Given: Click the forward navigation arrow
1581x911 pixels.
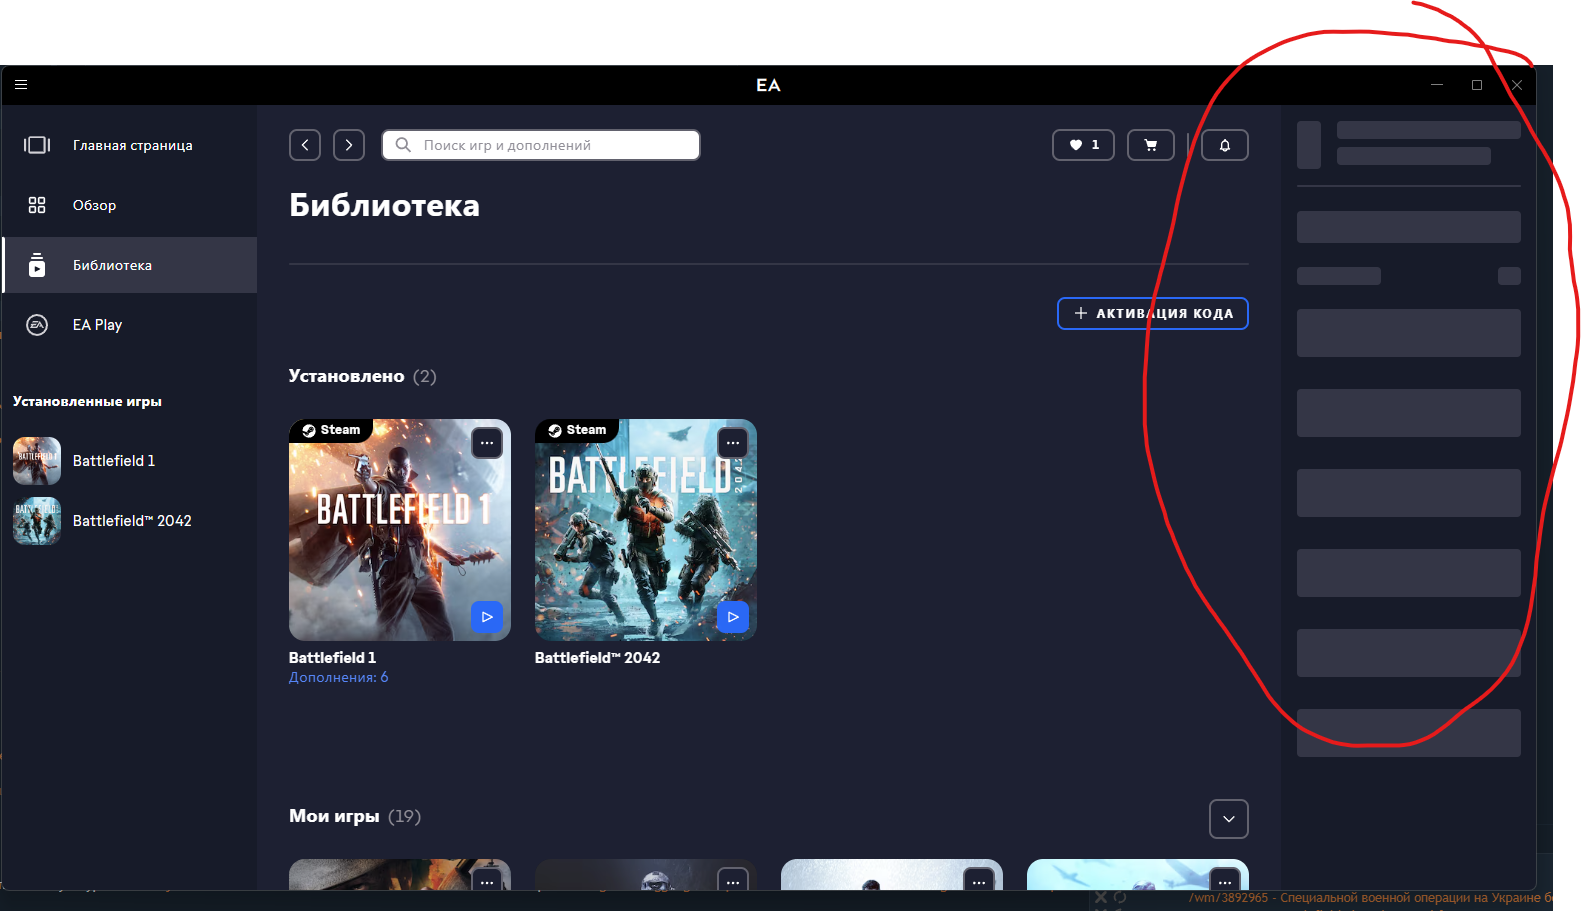Looking at the screenshot, I should click(x=349, y=145).
